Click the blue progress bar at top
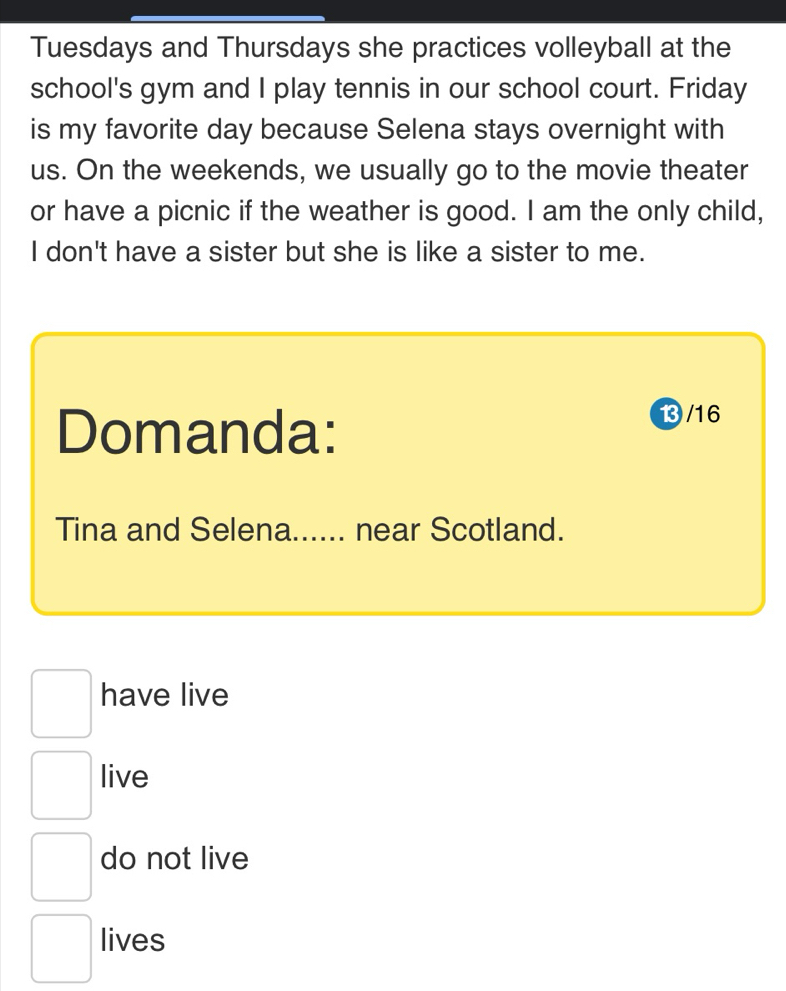The image size is (786, 991). [x=227, y=18]
